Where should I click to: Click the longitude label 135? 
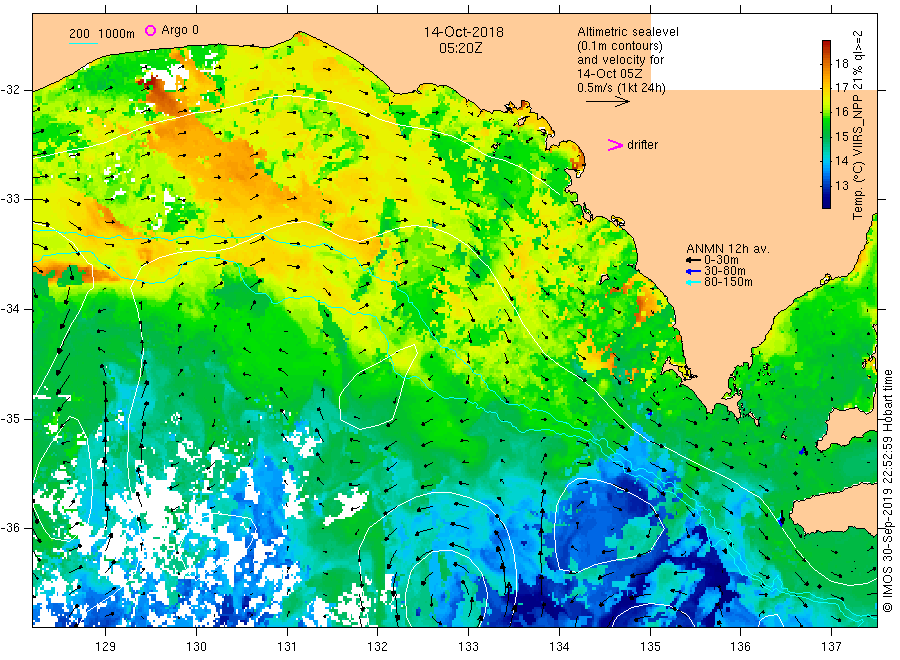[x=650, y=647]
